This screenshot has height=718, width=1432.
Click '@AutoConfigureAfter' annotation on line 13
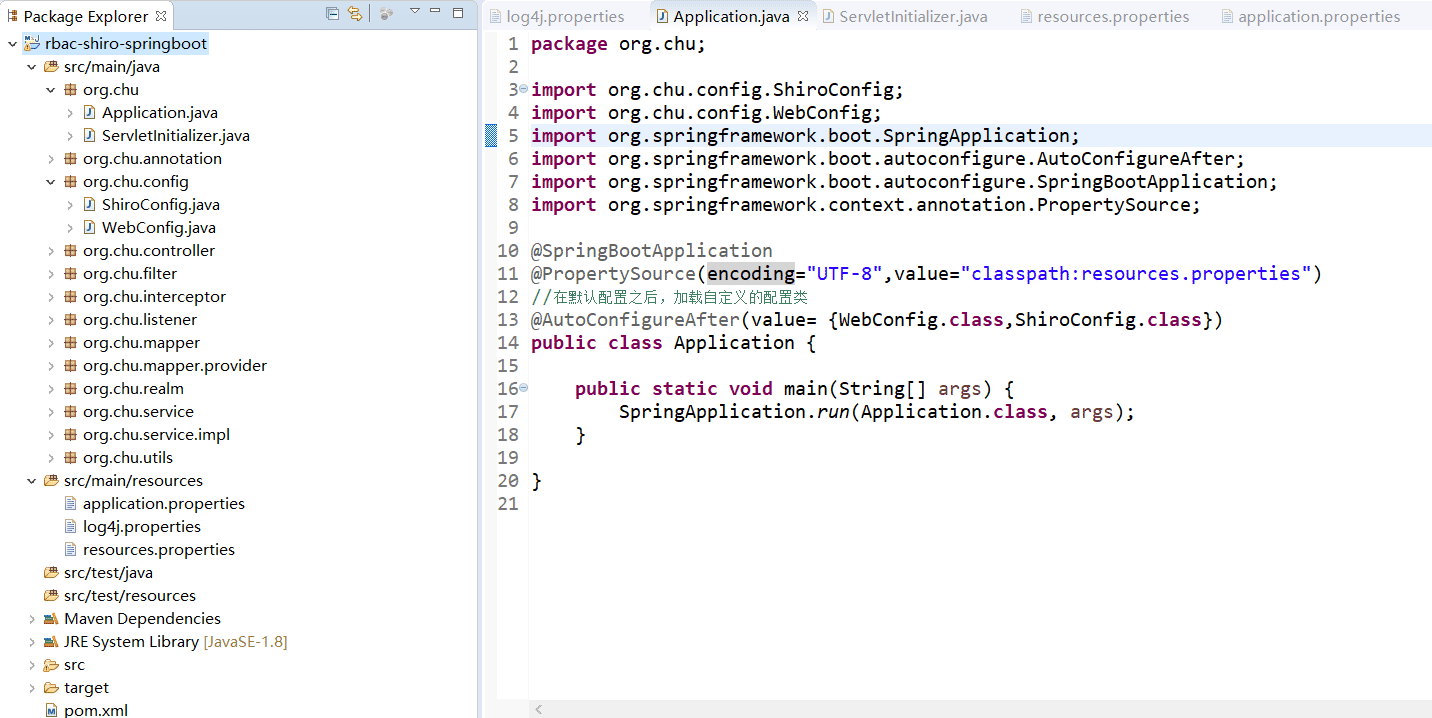tap(635, 320)
